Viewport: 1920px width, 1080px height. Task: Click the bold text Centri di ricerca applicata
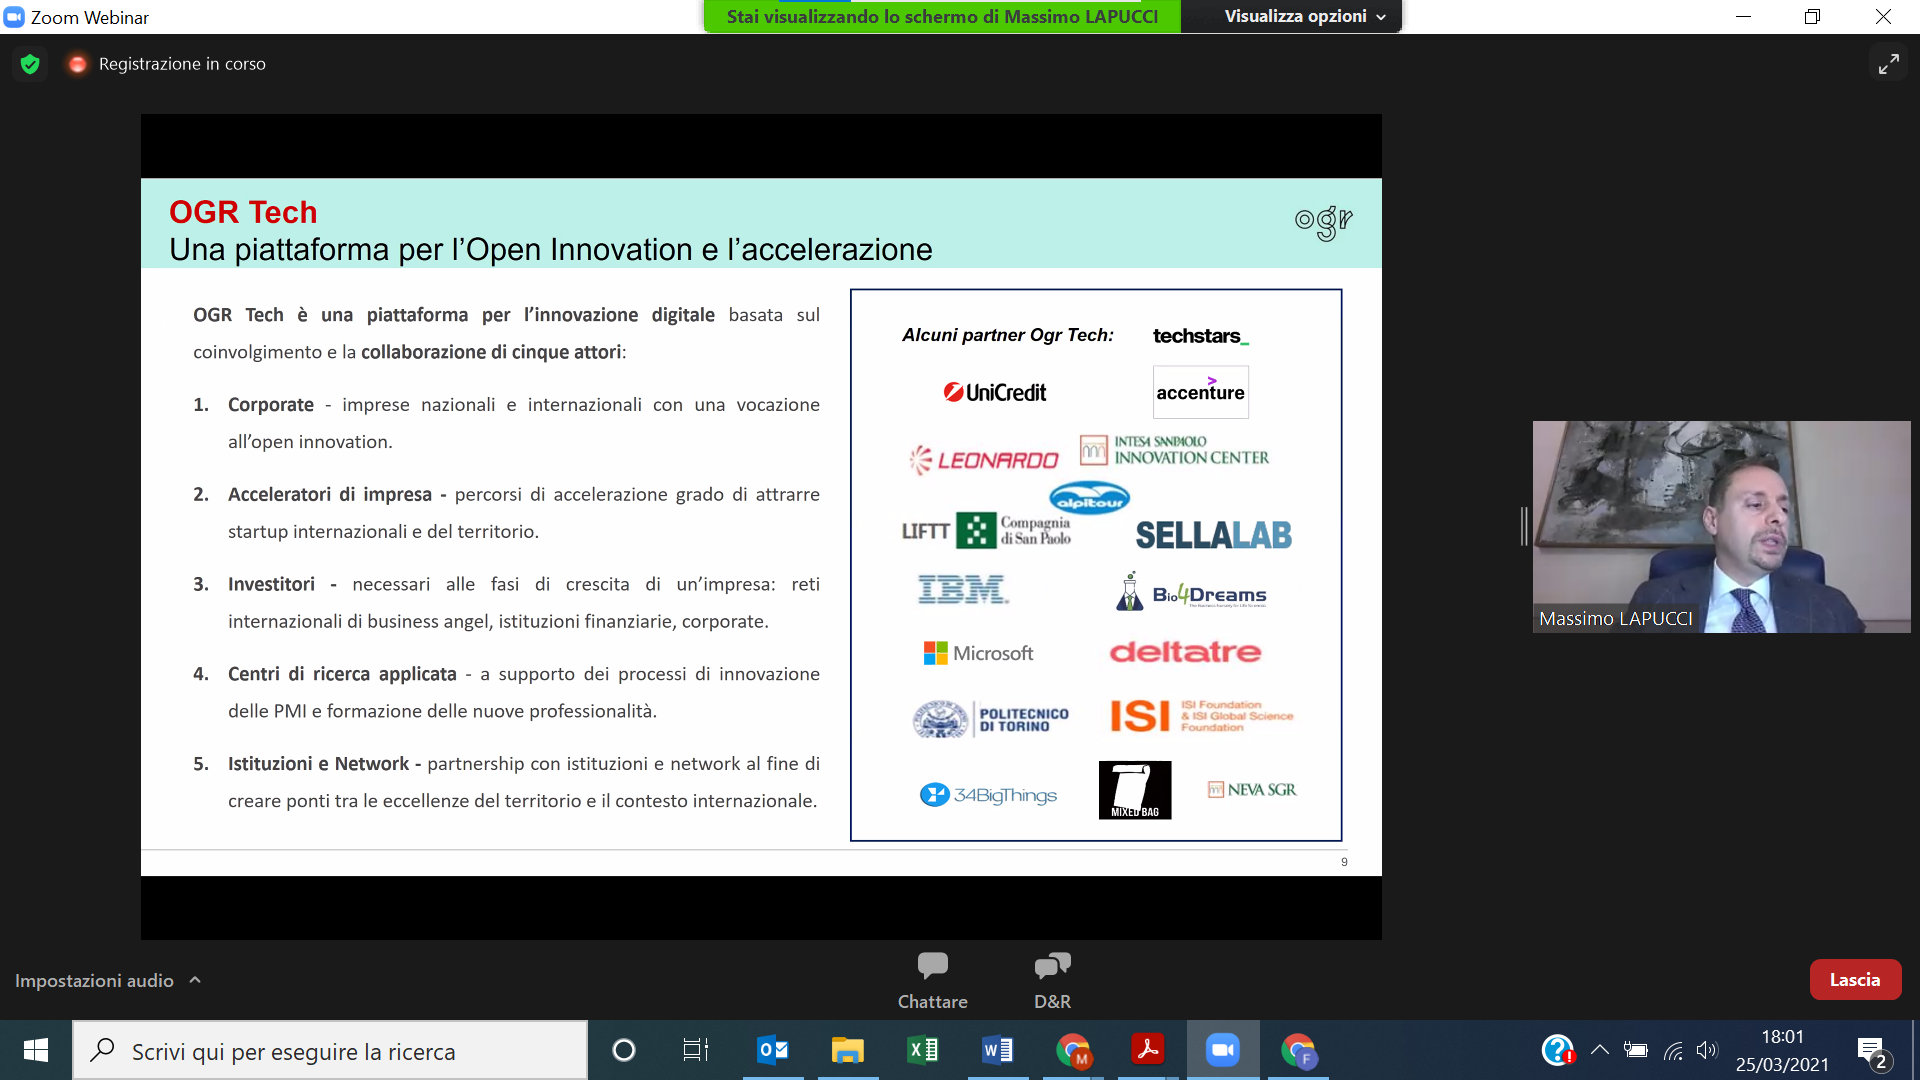click(342, 674)
